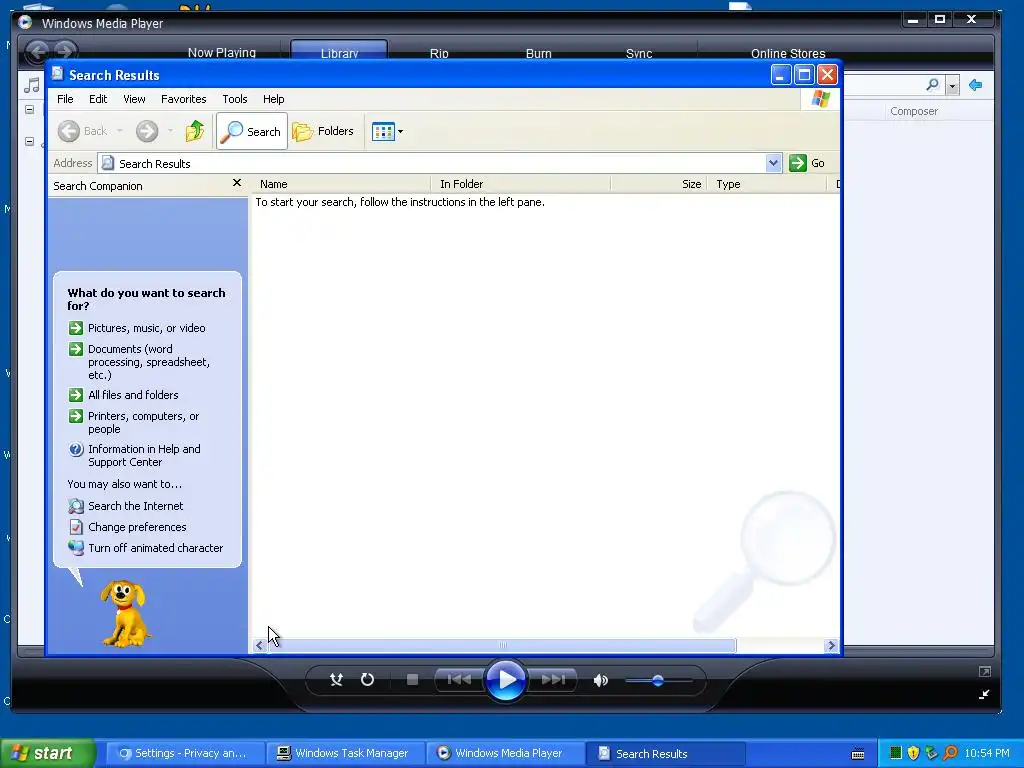Toggle repeat in Media Player

(x=368, y=680)
